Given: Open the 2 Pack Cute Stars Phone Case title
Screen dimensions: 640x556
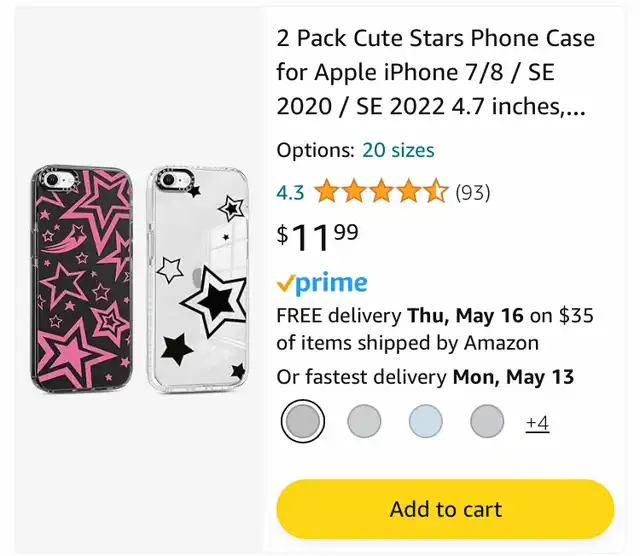Looking at the screenshot, I should point(436,72).
